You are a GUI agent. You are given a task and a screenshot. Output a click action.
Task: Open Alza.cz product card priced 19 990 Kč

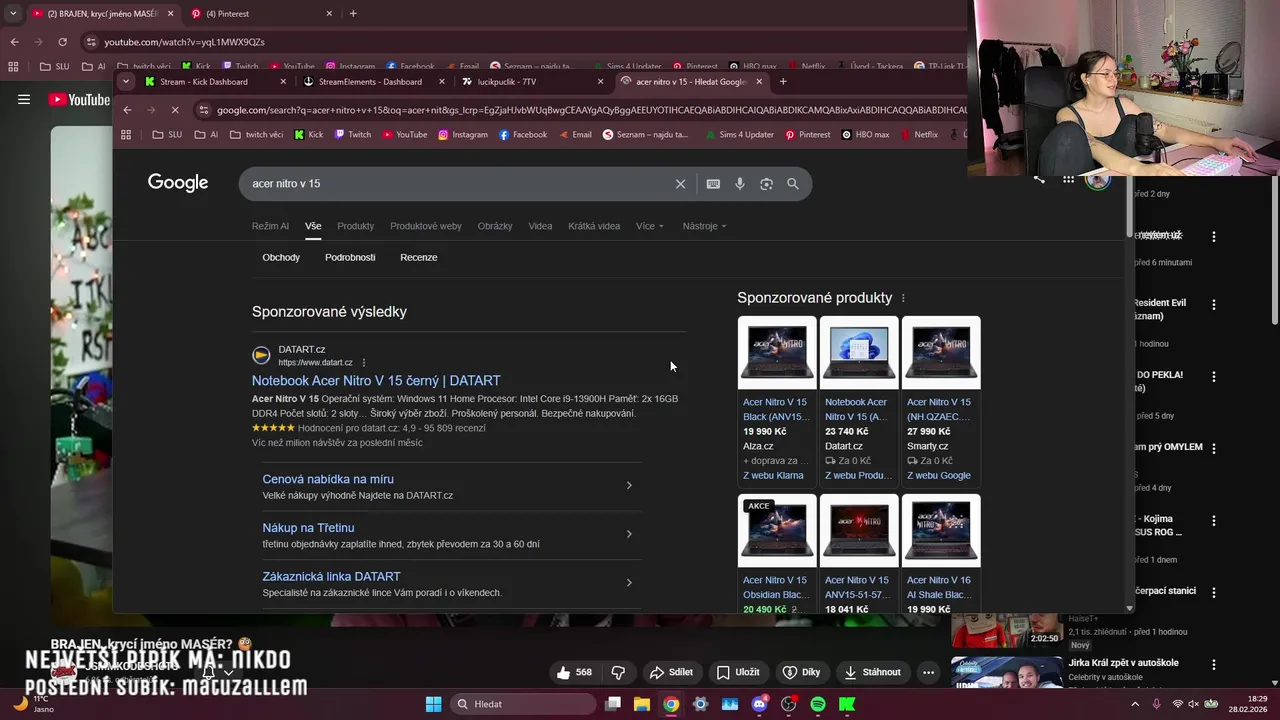(777, 401)
